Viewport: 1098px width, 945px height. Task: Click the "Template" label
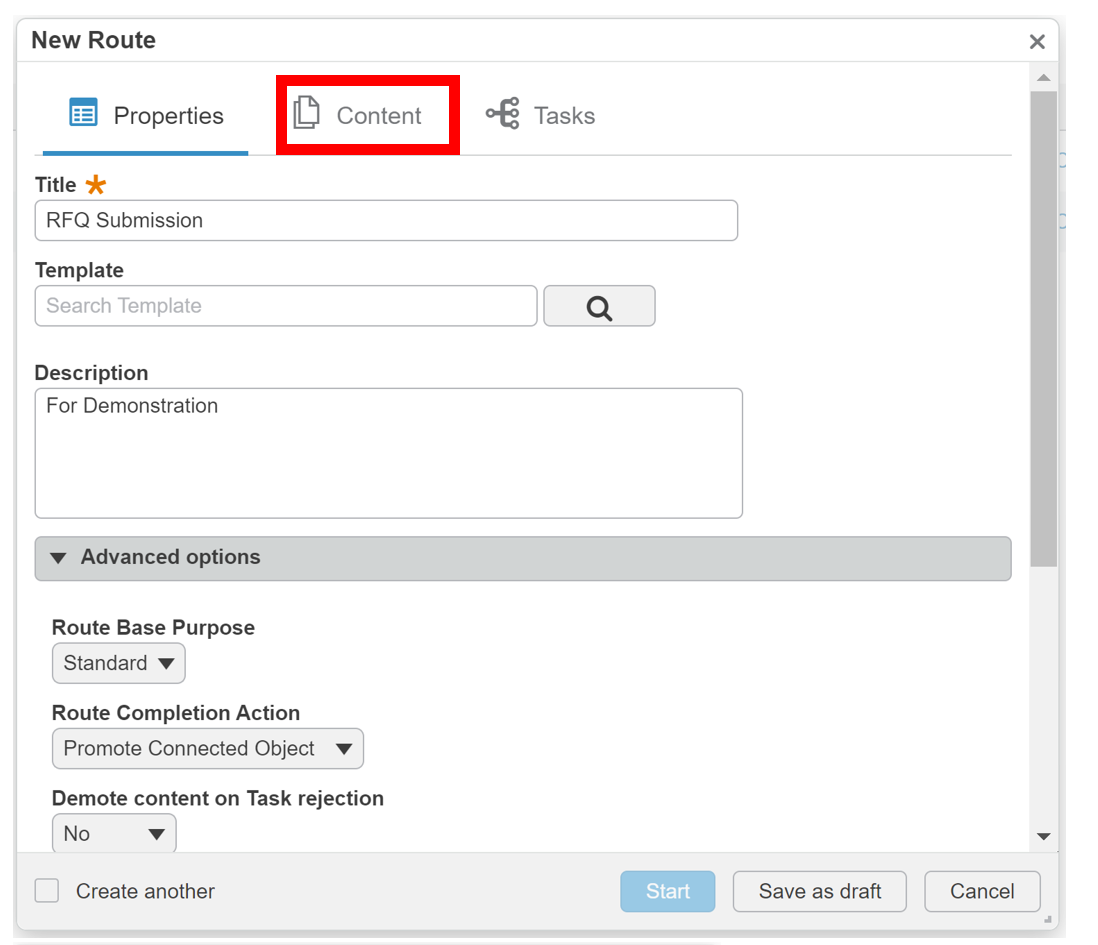point(79,270)
